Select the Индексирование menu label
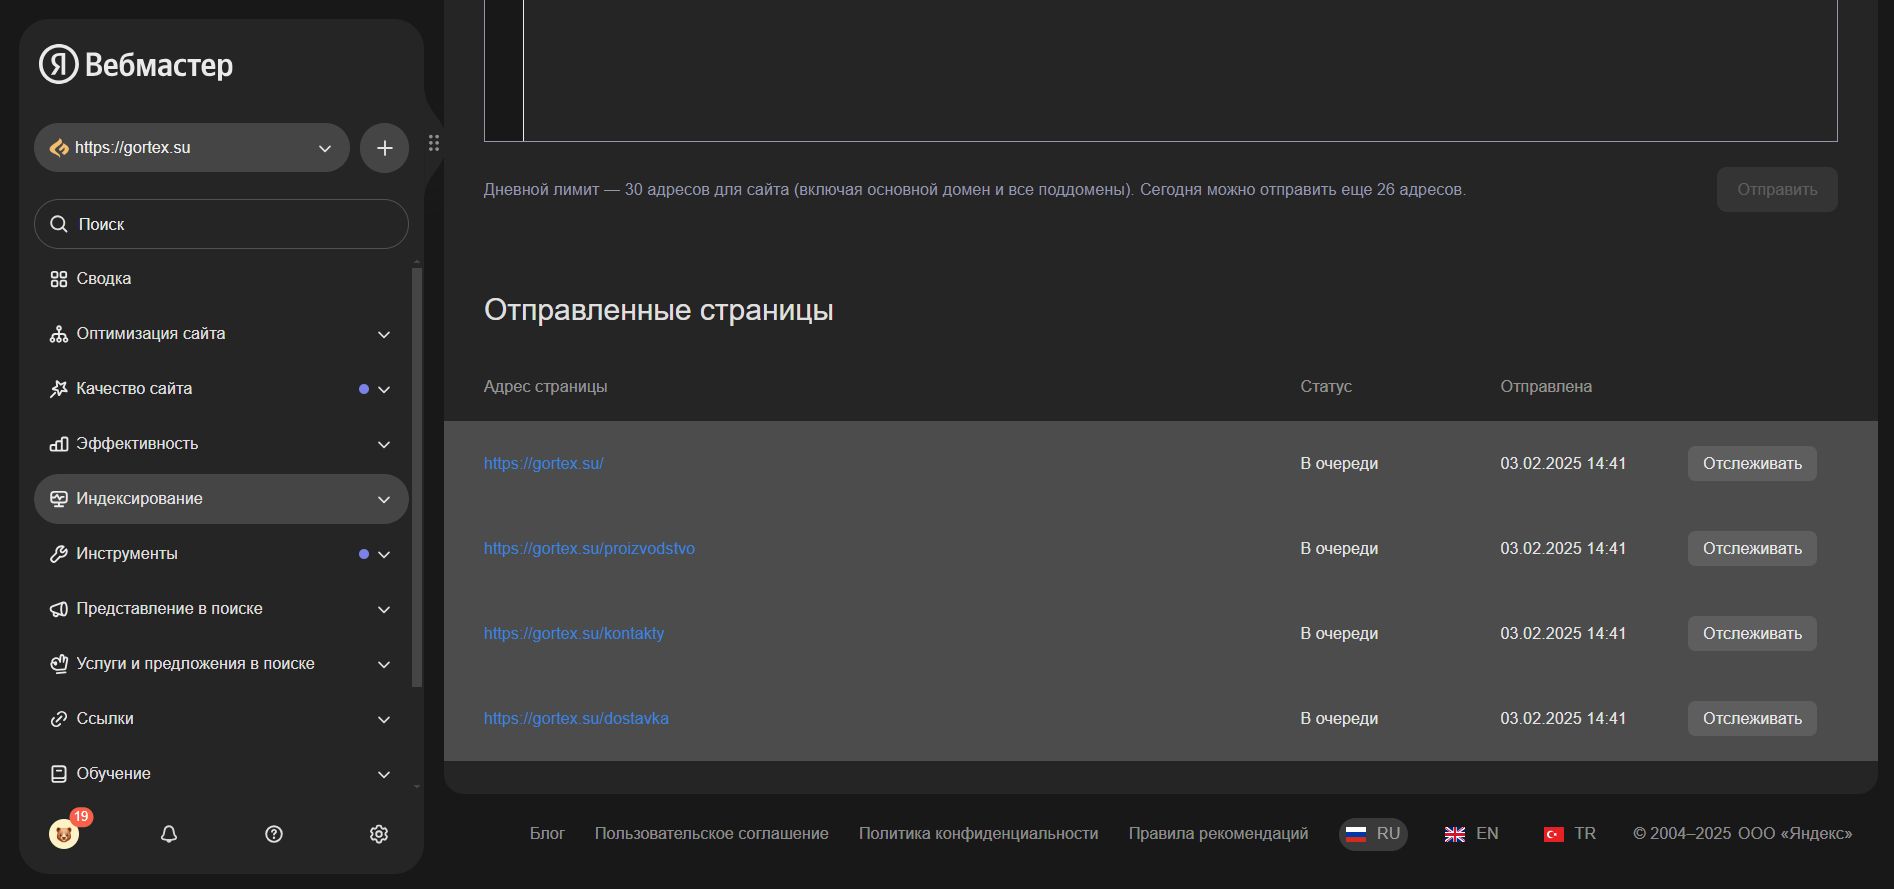 click(x=139, y=499)
